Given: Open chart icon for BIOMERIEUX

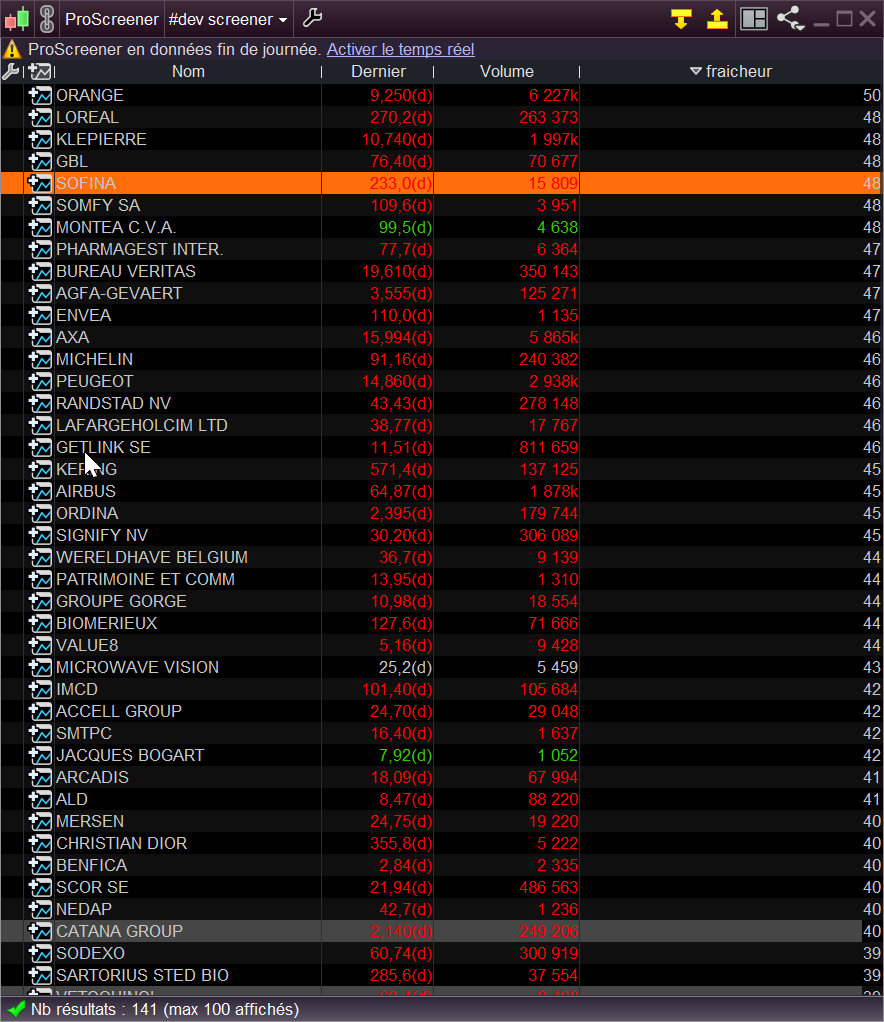Looking at the screenshot, I should tap(40, 623).
